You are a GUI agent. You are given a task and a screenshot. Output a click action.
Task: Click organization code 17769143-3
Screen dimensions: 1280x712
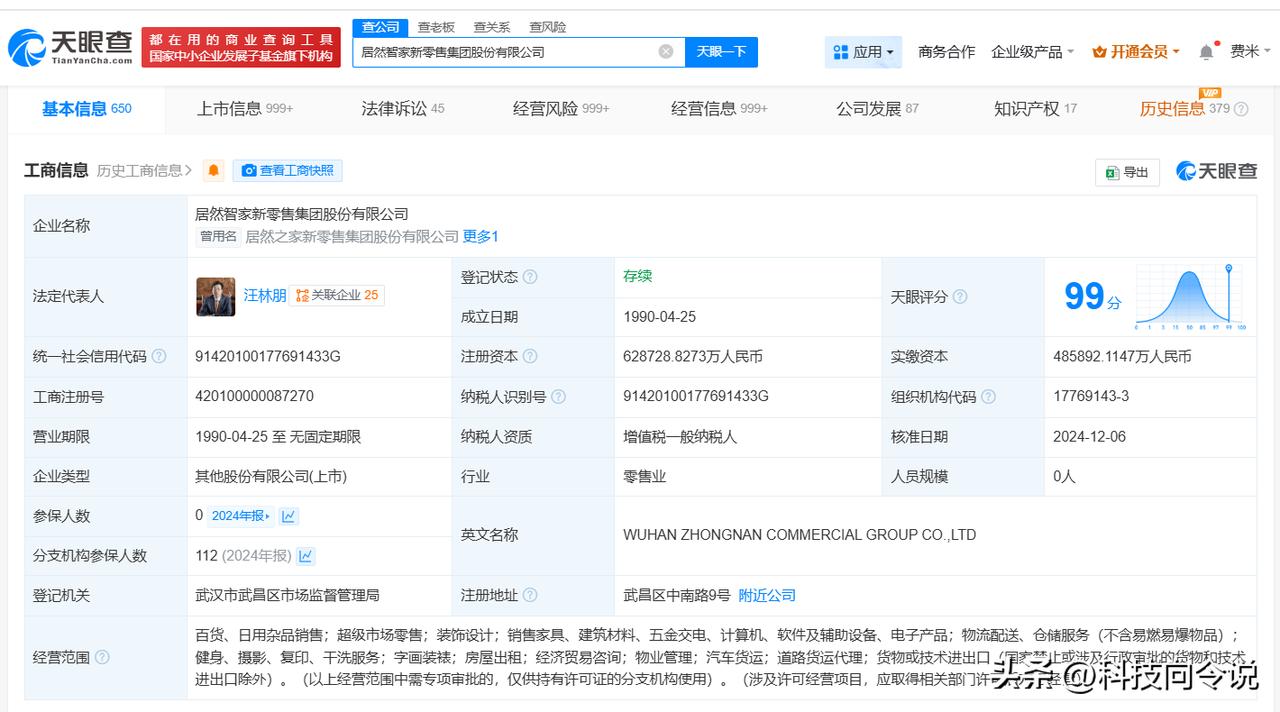click(x=1091, y=397)
